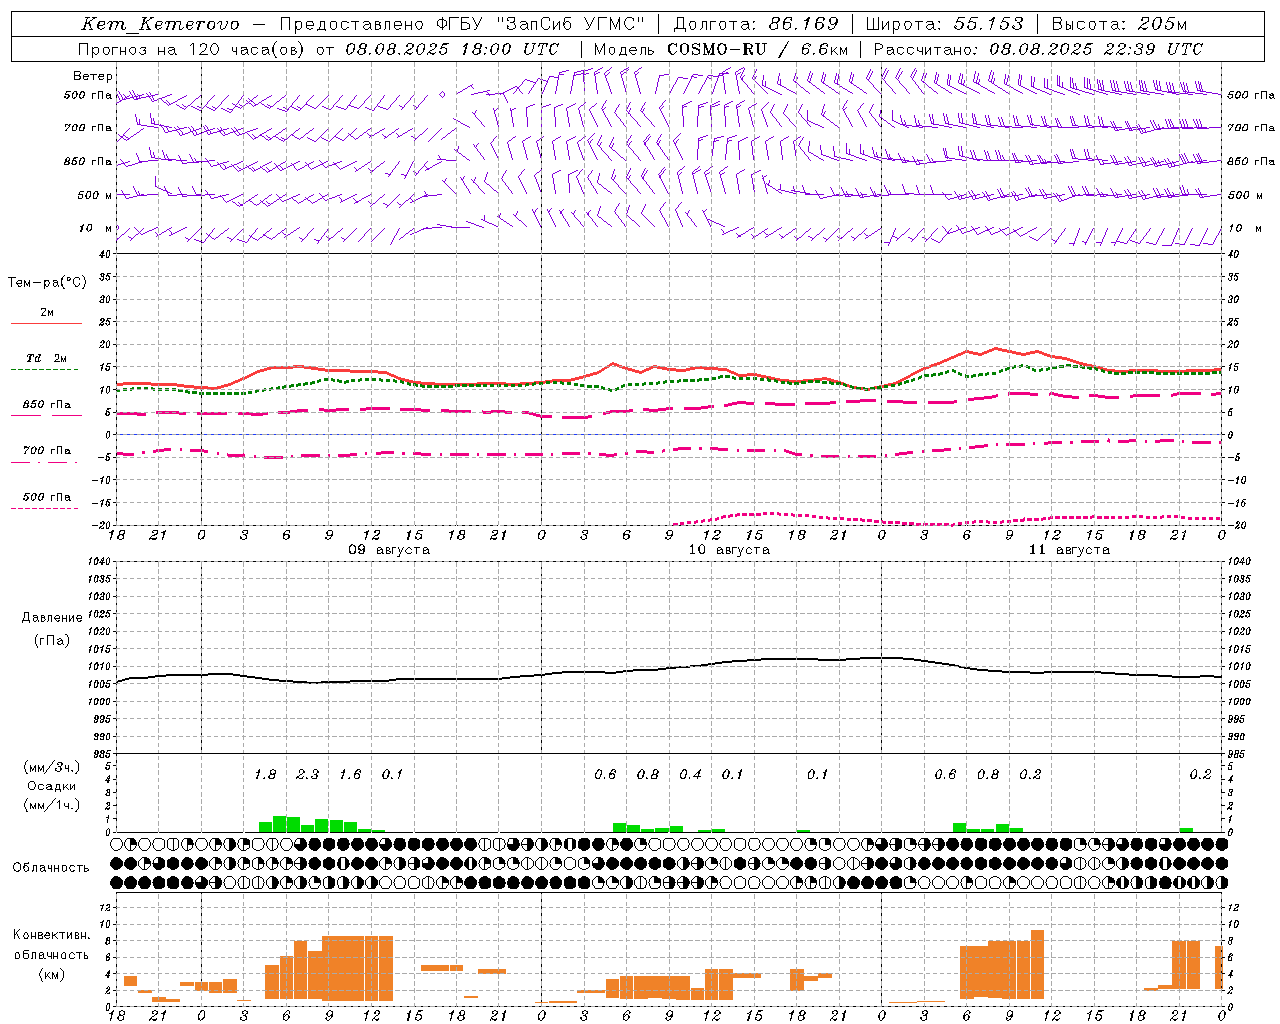Viewport: 1280px width, 1024px height.
Task: Click the 0.4 precipitation value
Action: [x=690, y=775]
